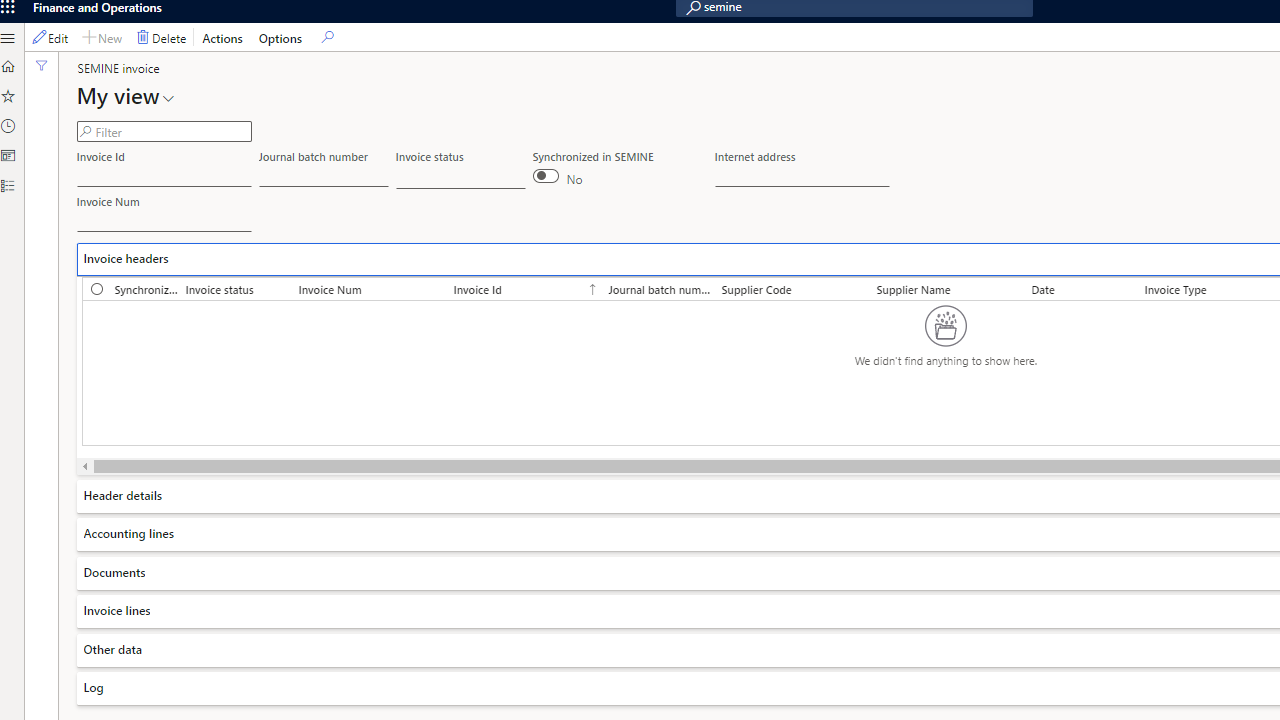Click the grid Filter input field
The image size is (1280, 720).
pos(164,132)
